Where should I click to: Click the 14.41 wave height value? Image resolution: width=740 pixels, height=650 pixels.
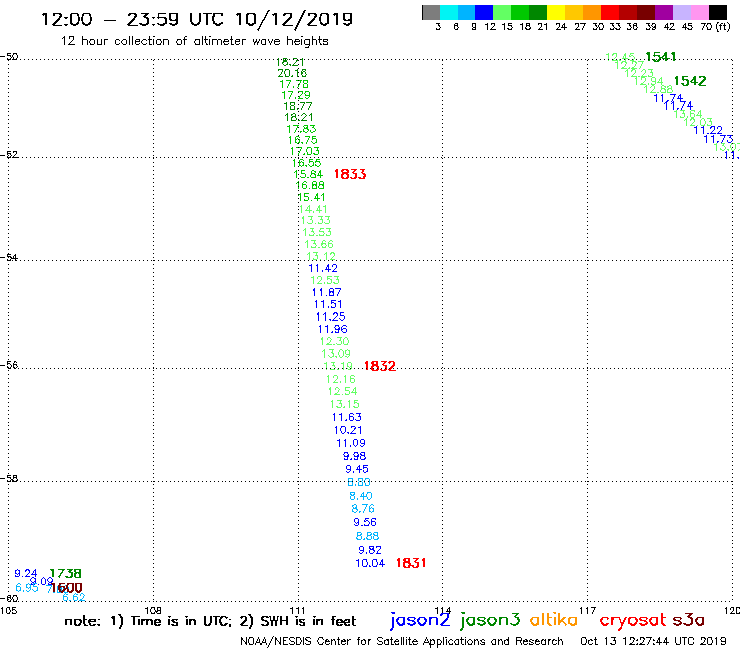click(313, 209)
